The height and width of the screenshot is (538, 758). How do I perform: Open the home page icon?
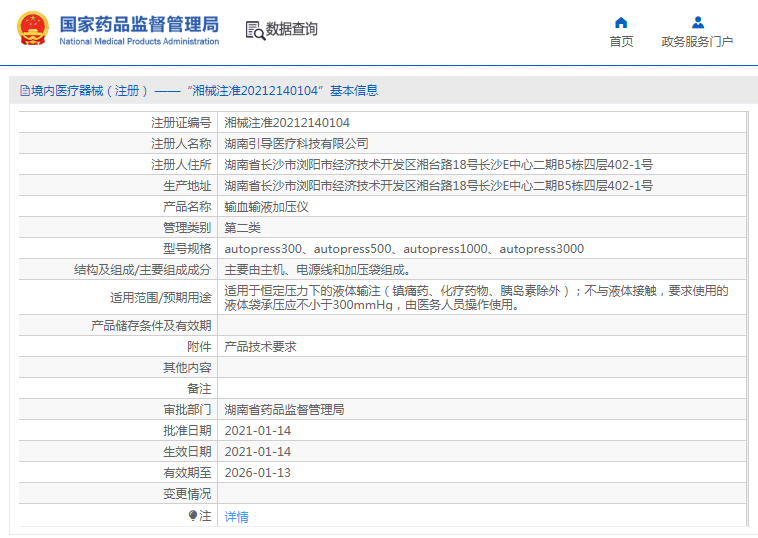[x=621, y=22]
